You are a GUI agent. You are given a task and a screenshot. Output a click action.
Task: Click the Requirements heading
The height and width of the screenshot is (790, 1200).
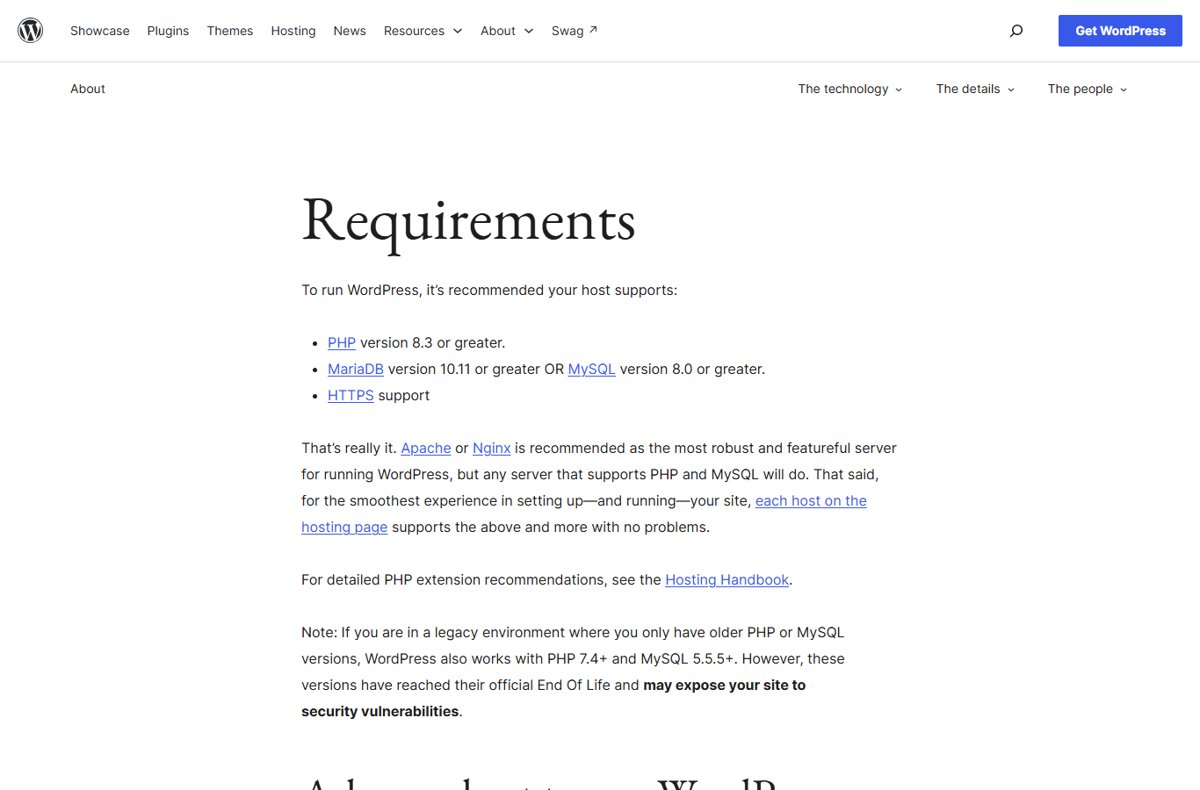469,220
